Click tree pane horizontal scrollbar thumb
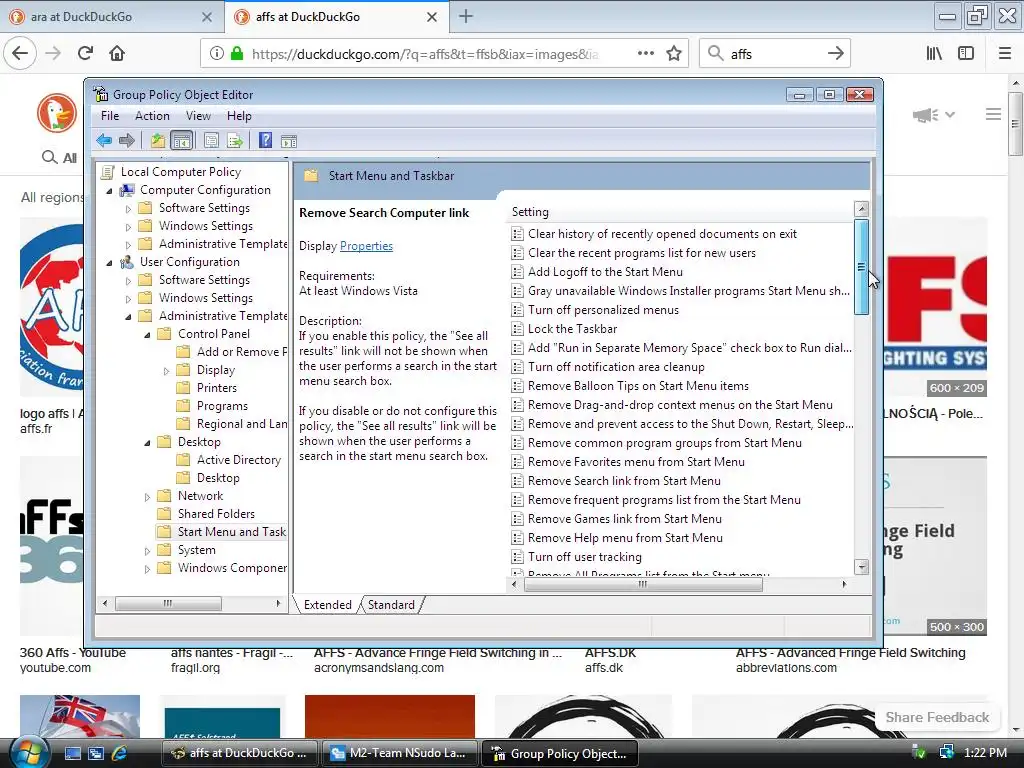This screenshot has height=768, width=1024. click(x=168, y=603)
